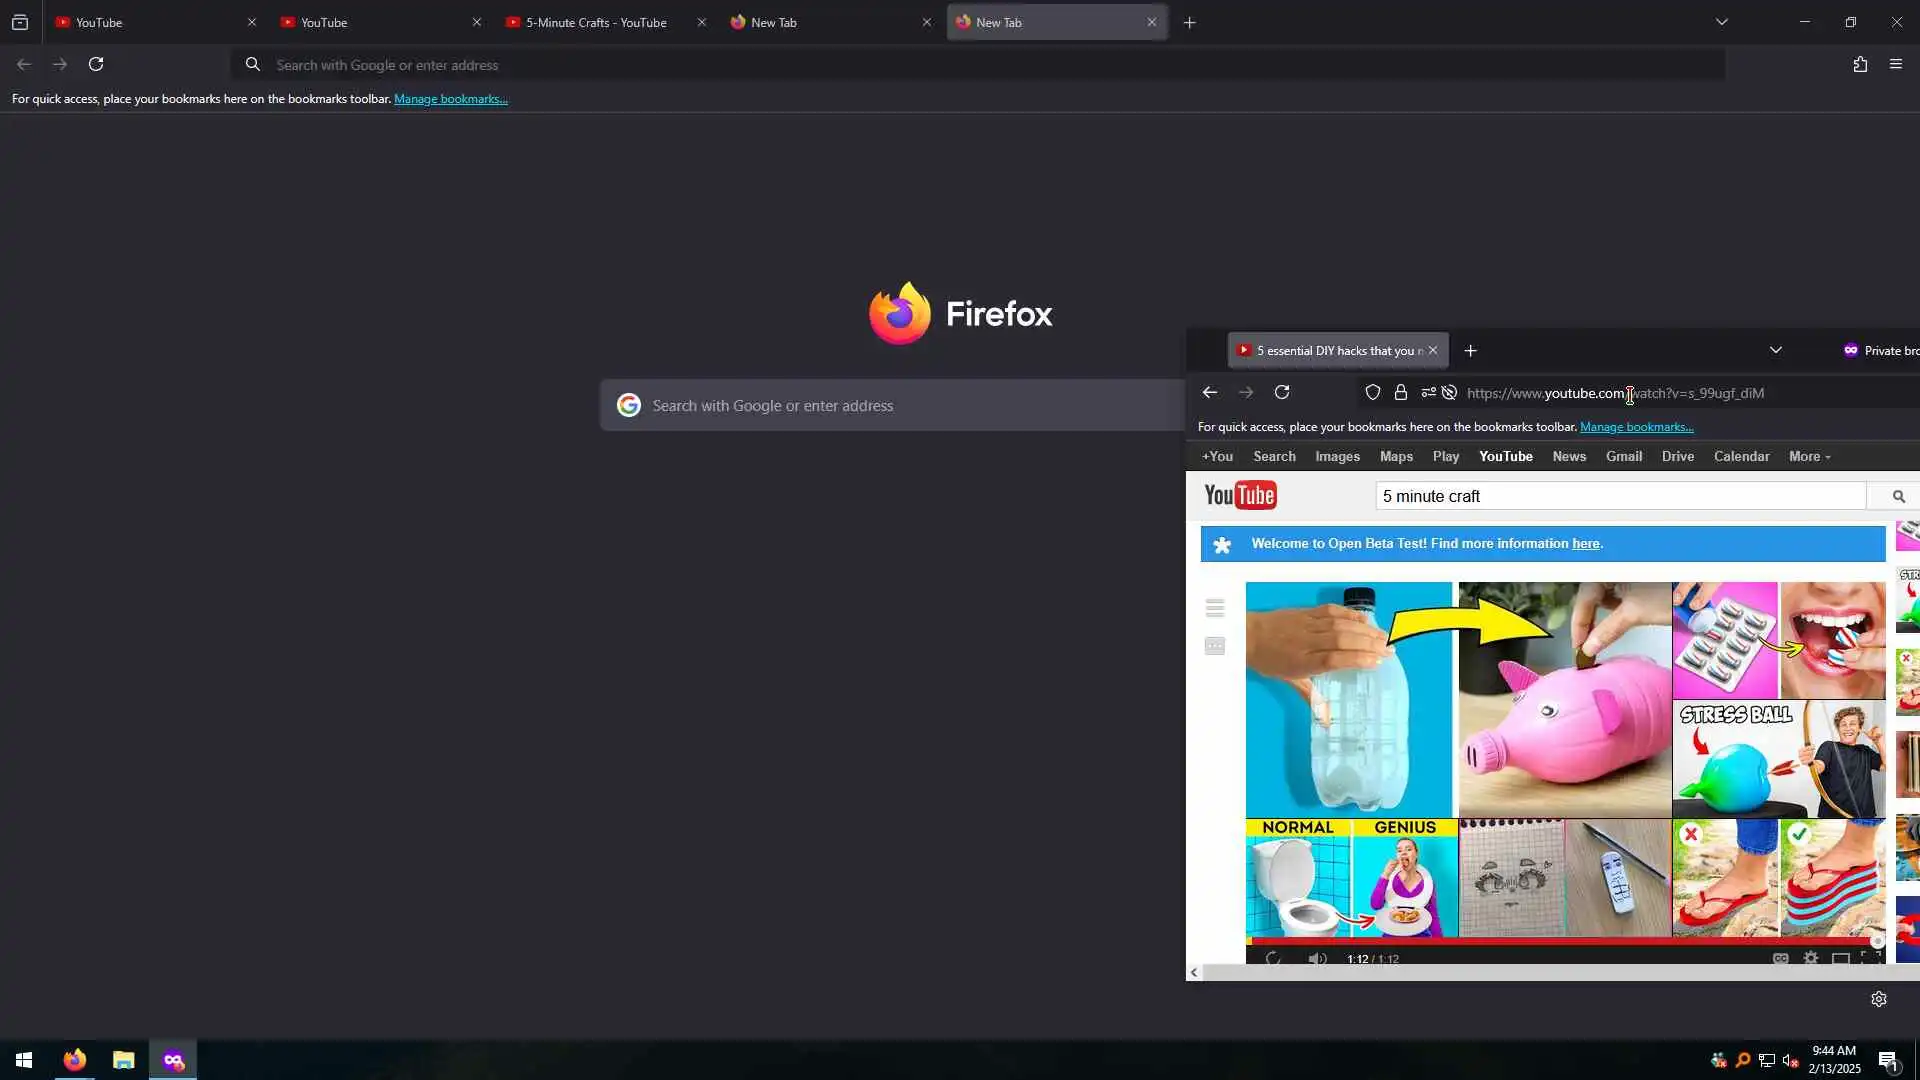This screenshot has height=1080, width=1920.
Task: Mute the video volume speaker
Action: coord(1317,958)
